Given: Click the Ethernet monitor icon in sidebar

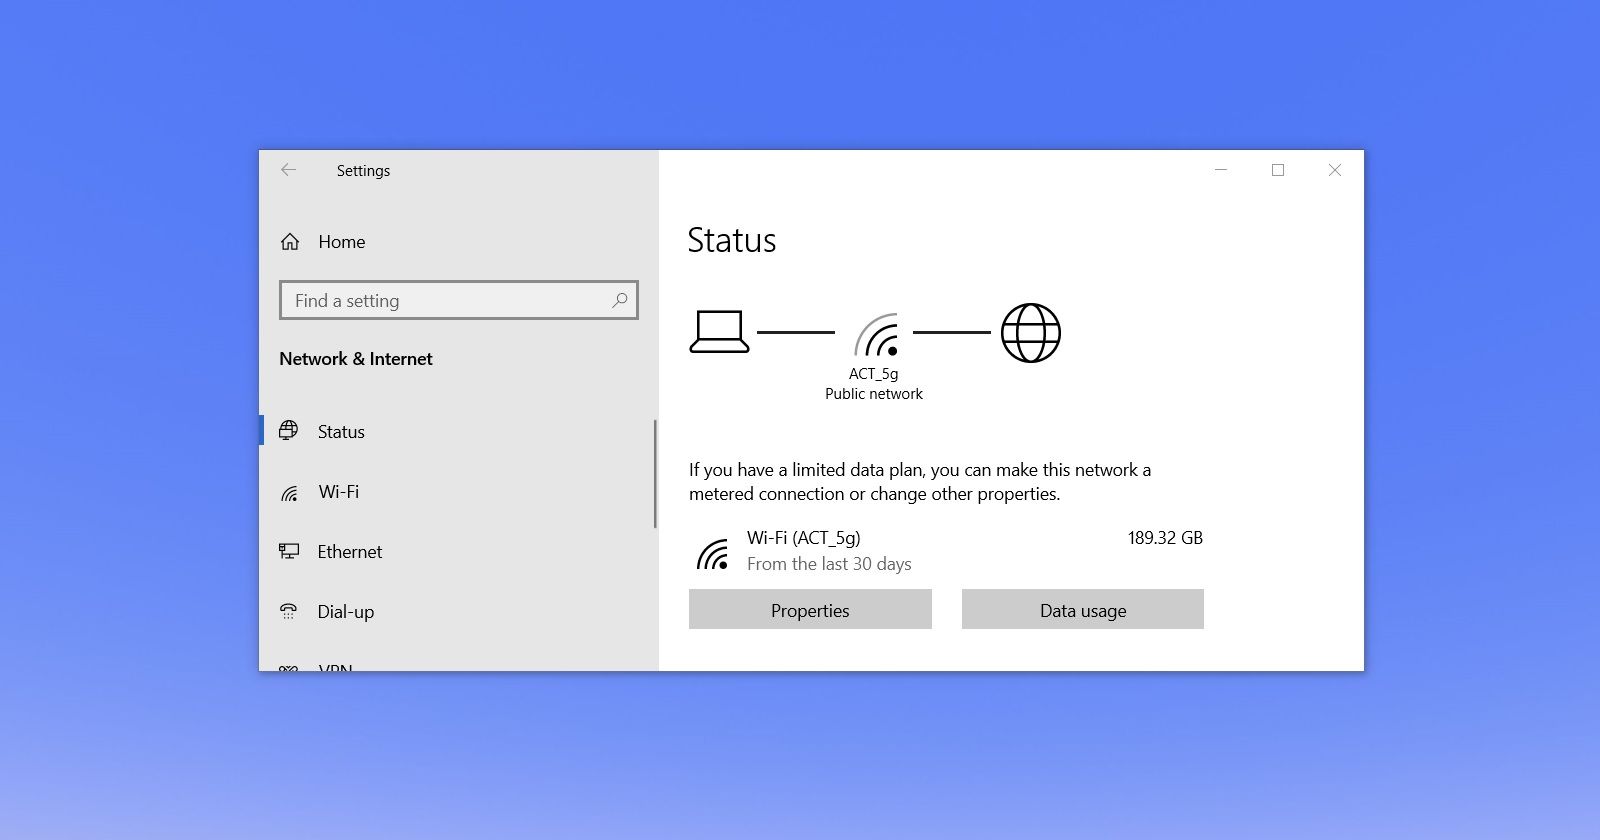Looking at the screenshot, I should point(289,552).
